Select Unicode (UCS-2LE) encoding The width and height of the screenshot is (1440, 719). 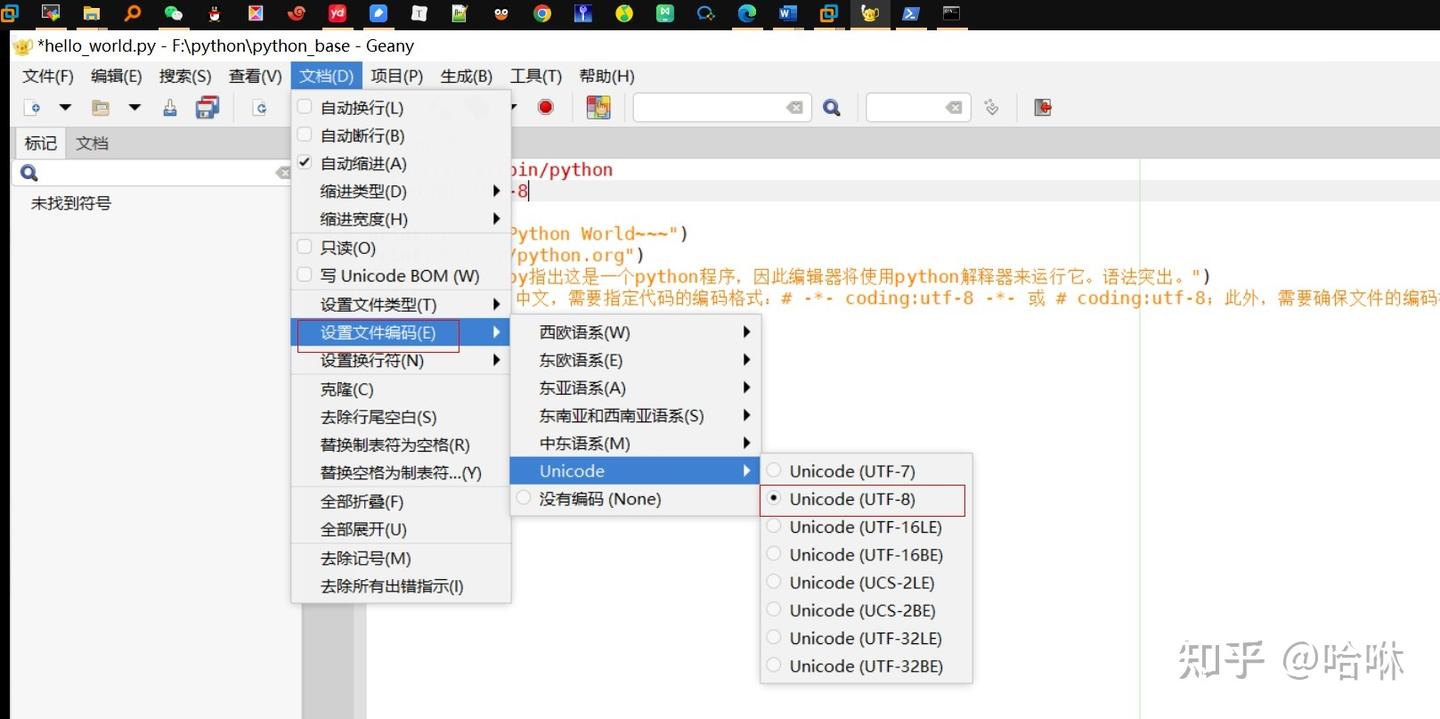(x=866, y=582)
